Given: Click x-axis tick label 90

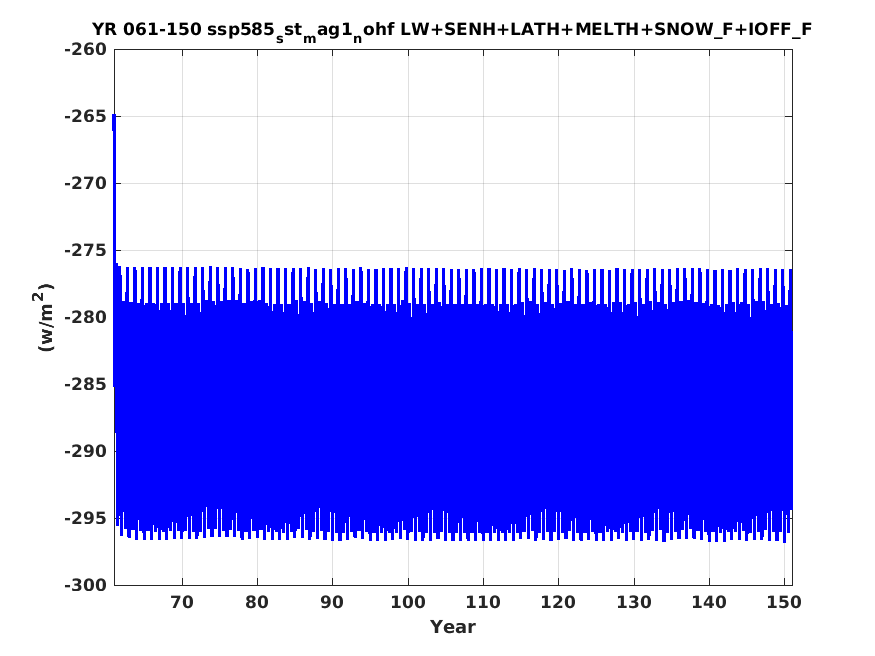Looking at the screenshot, I should pyautogui.click(x=333, y=602).
